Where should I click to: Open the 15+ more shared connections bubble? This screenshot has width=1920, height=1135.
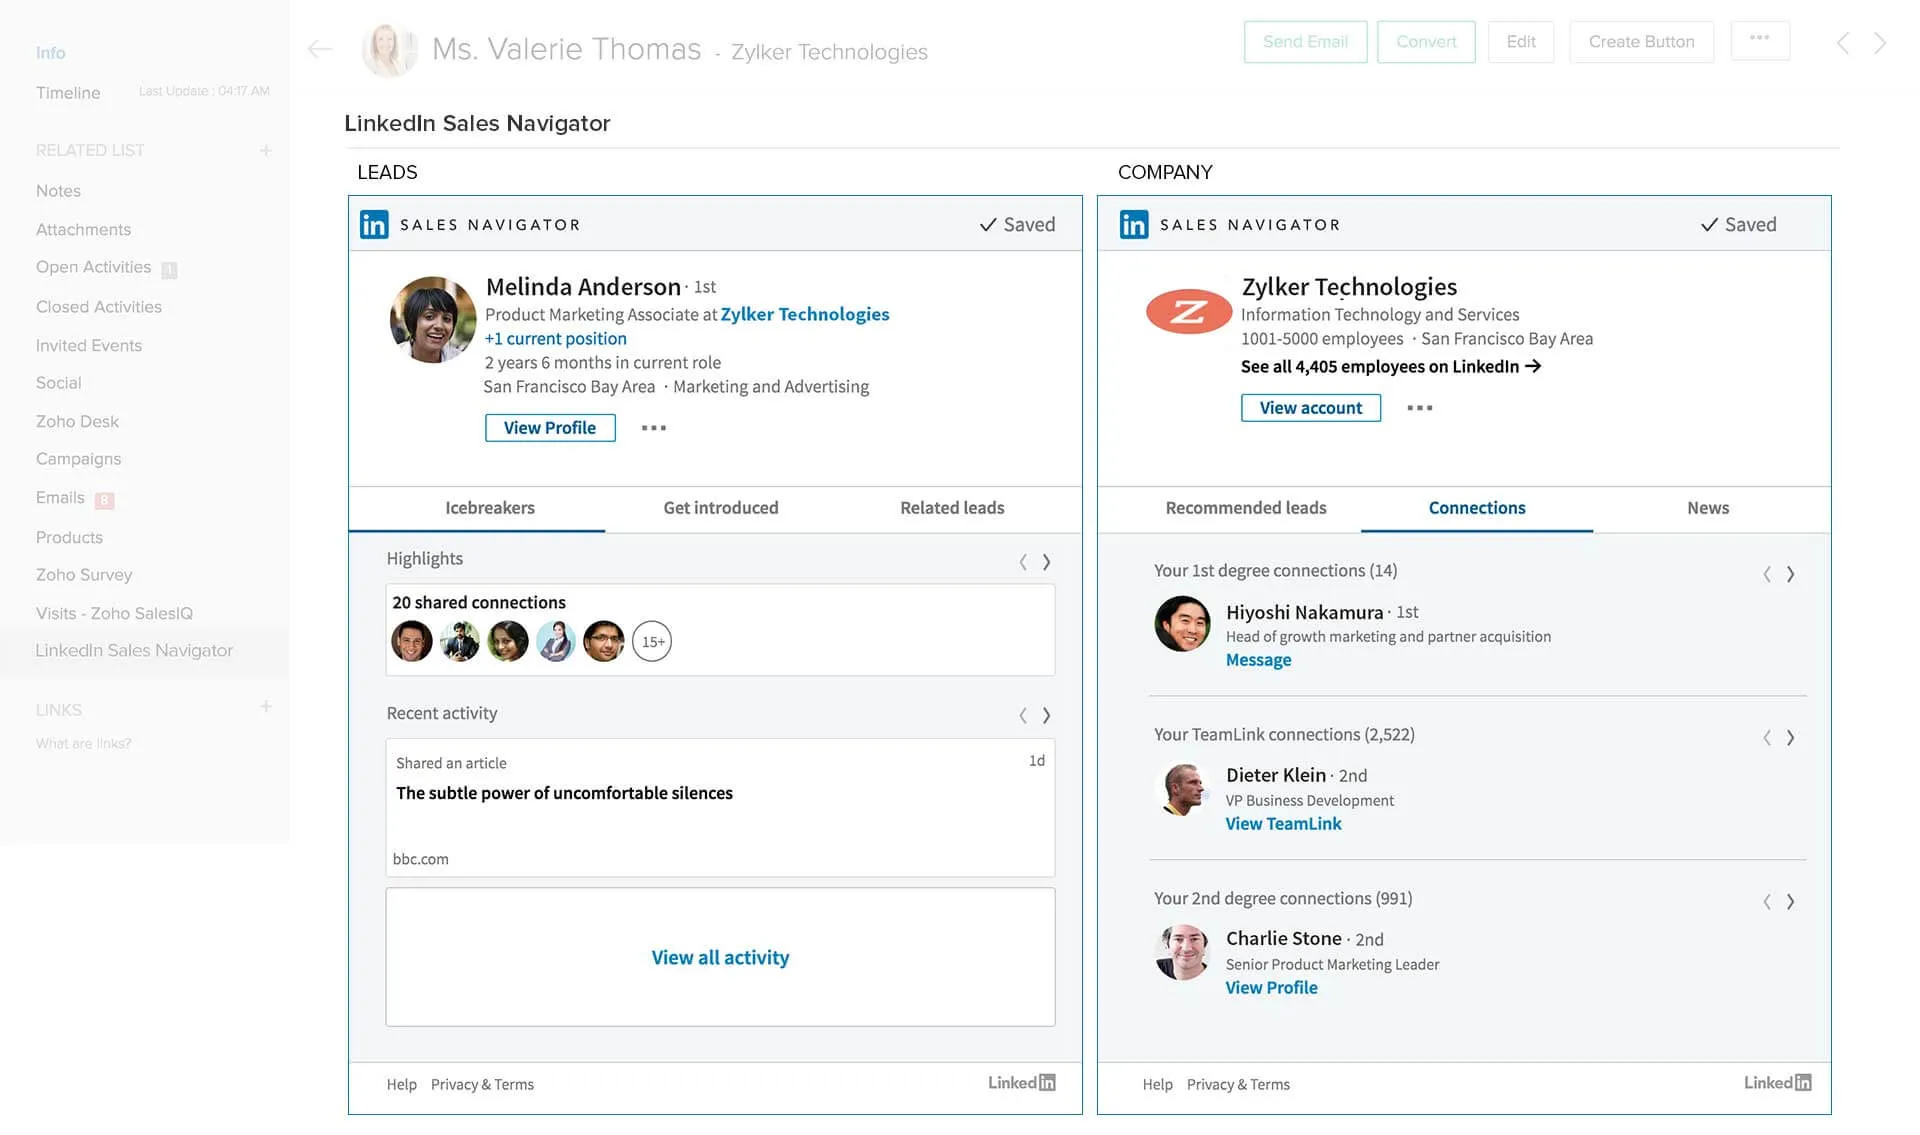coord(652,642)
